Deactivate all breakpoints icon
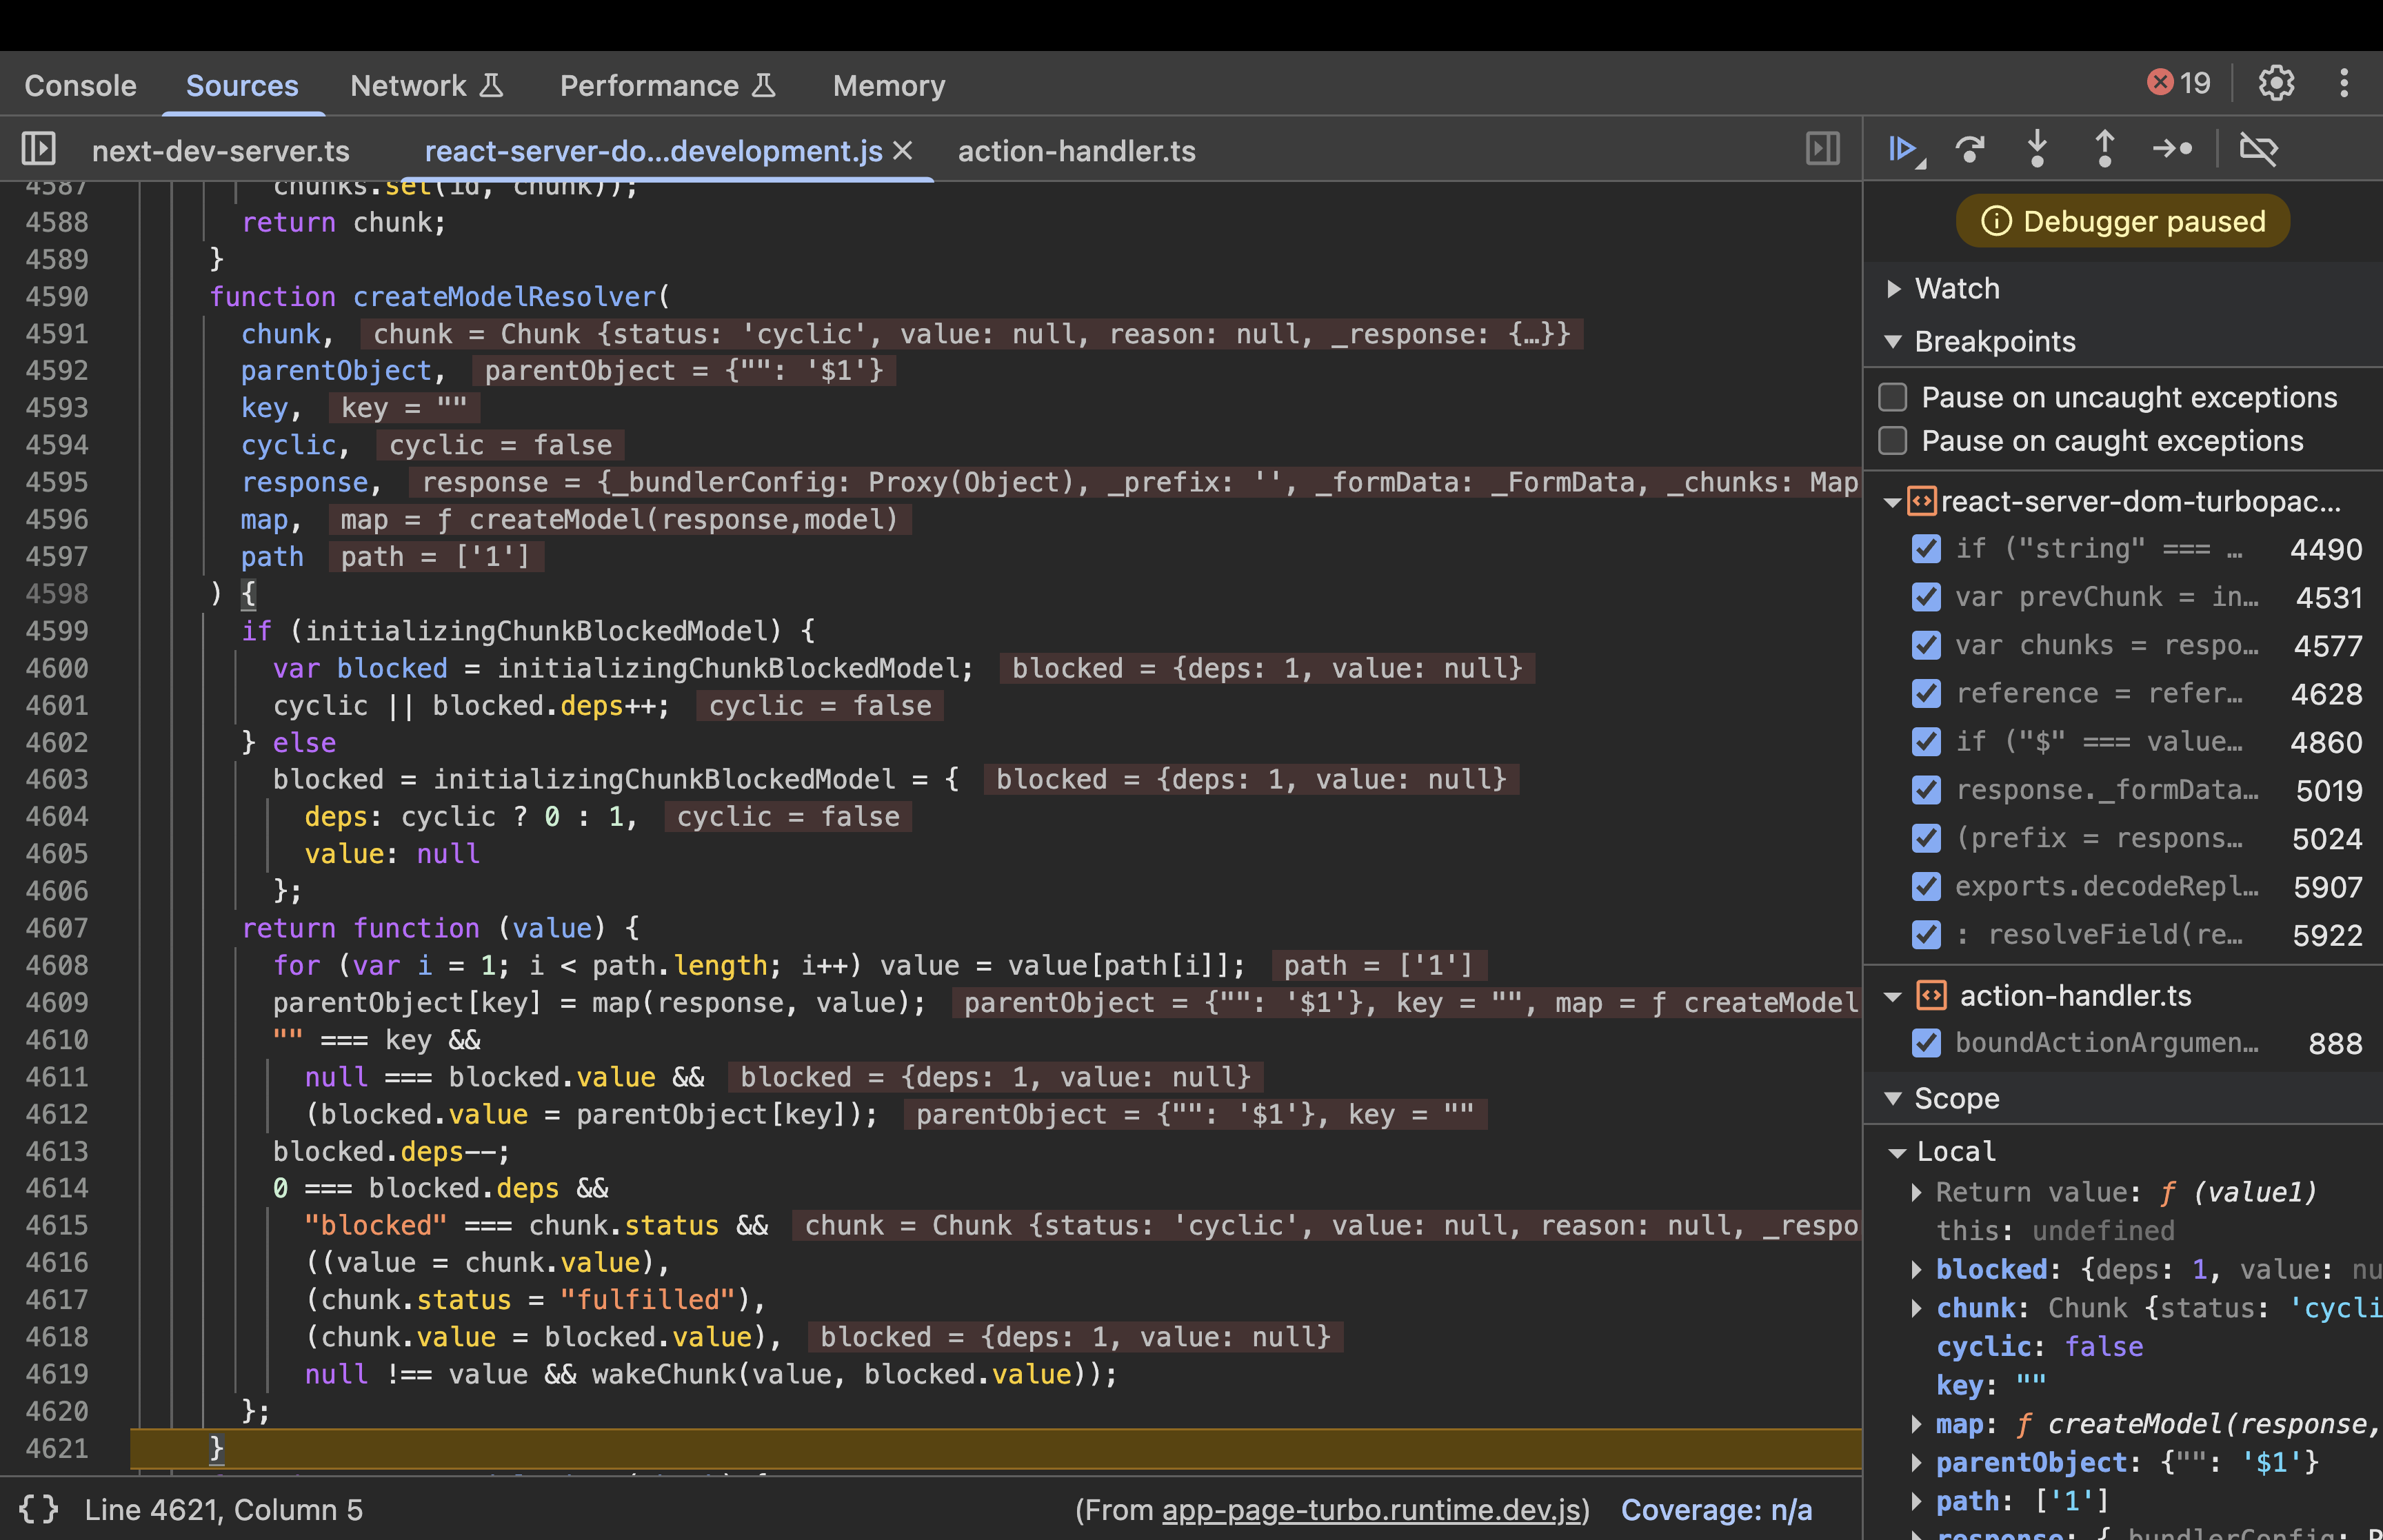The height and width of the screenshot is (1540, 2383). [2258, 150]
